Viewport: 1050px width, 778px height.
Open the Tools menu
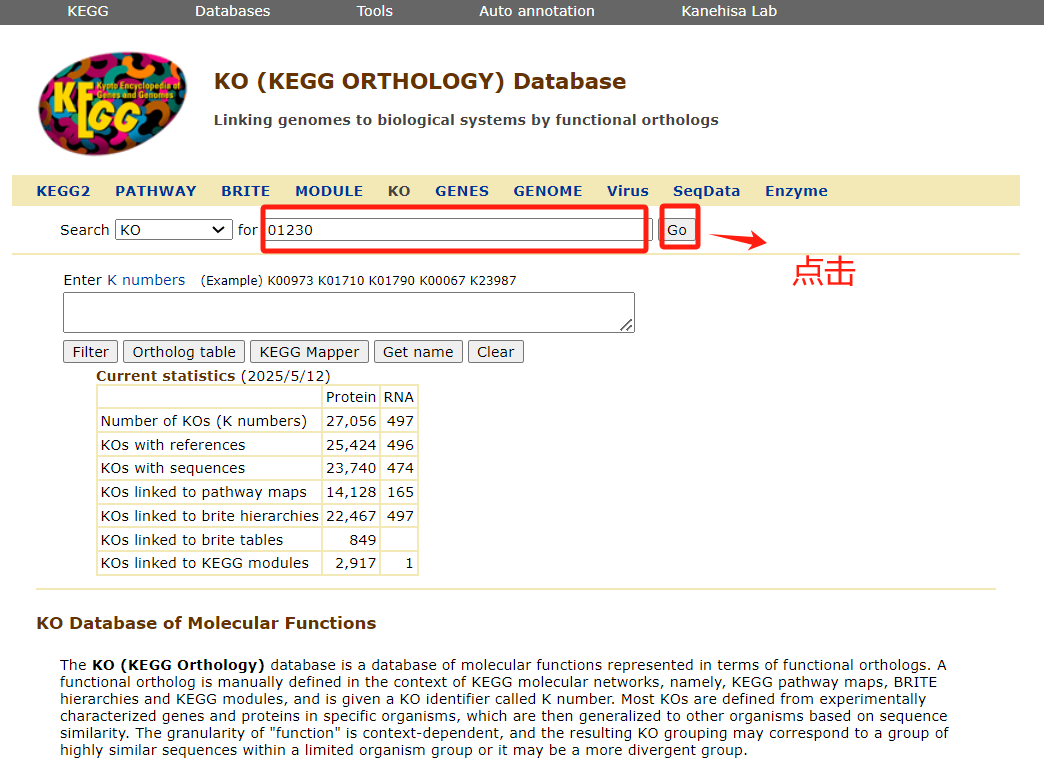pyautogui.click(x=374, y=11)
